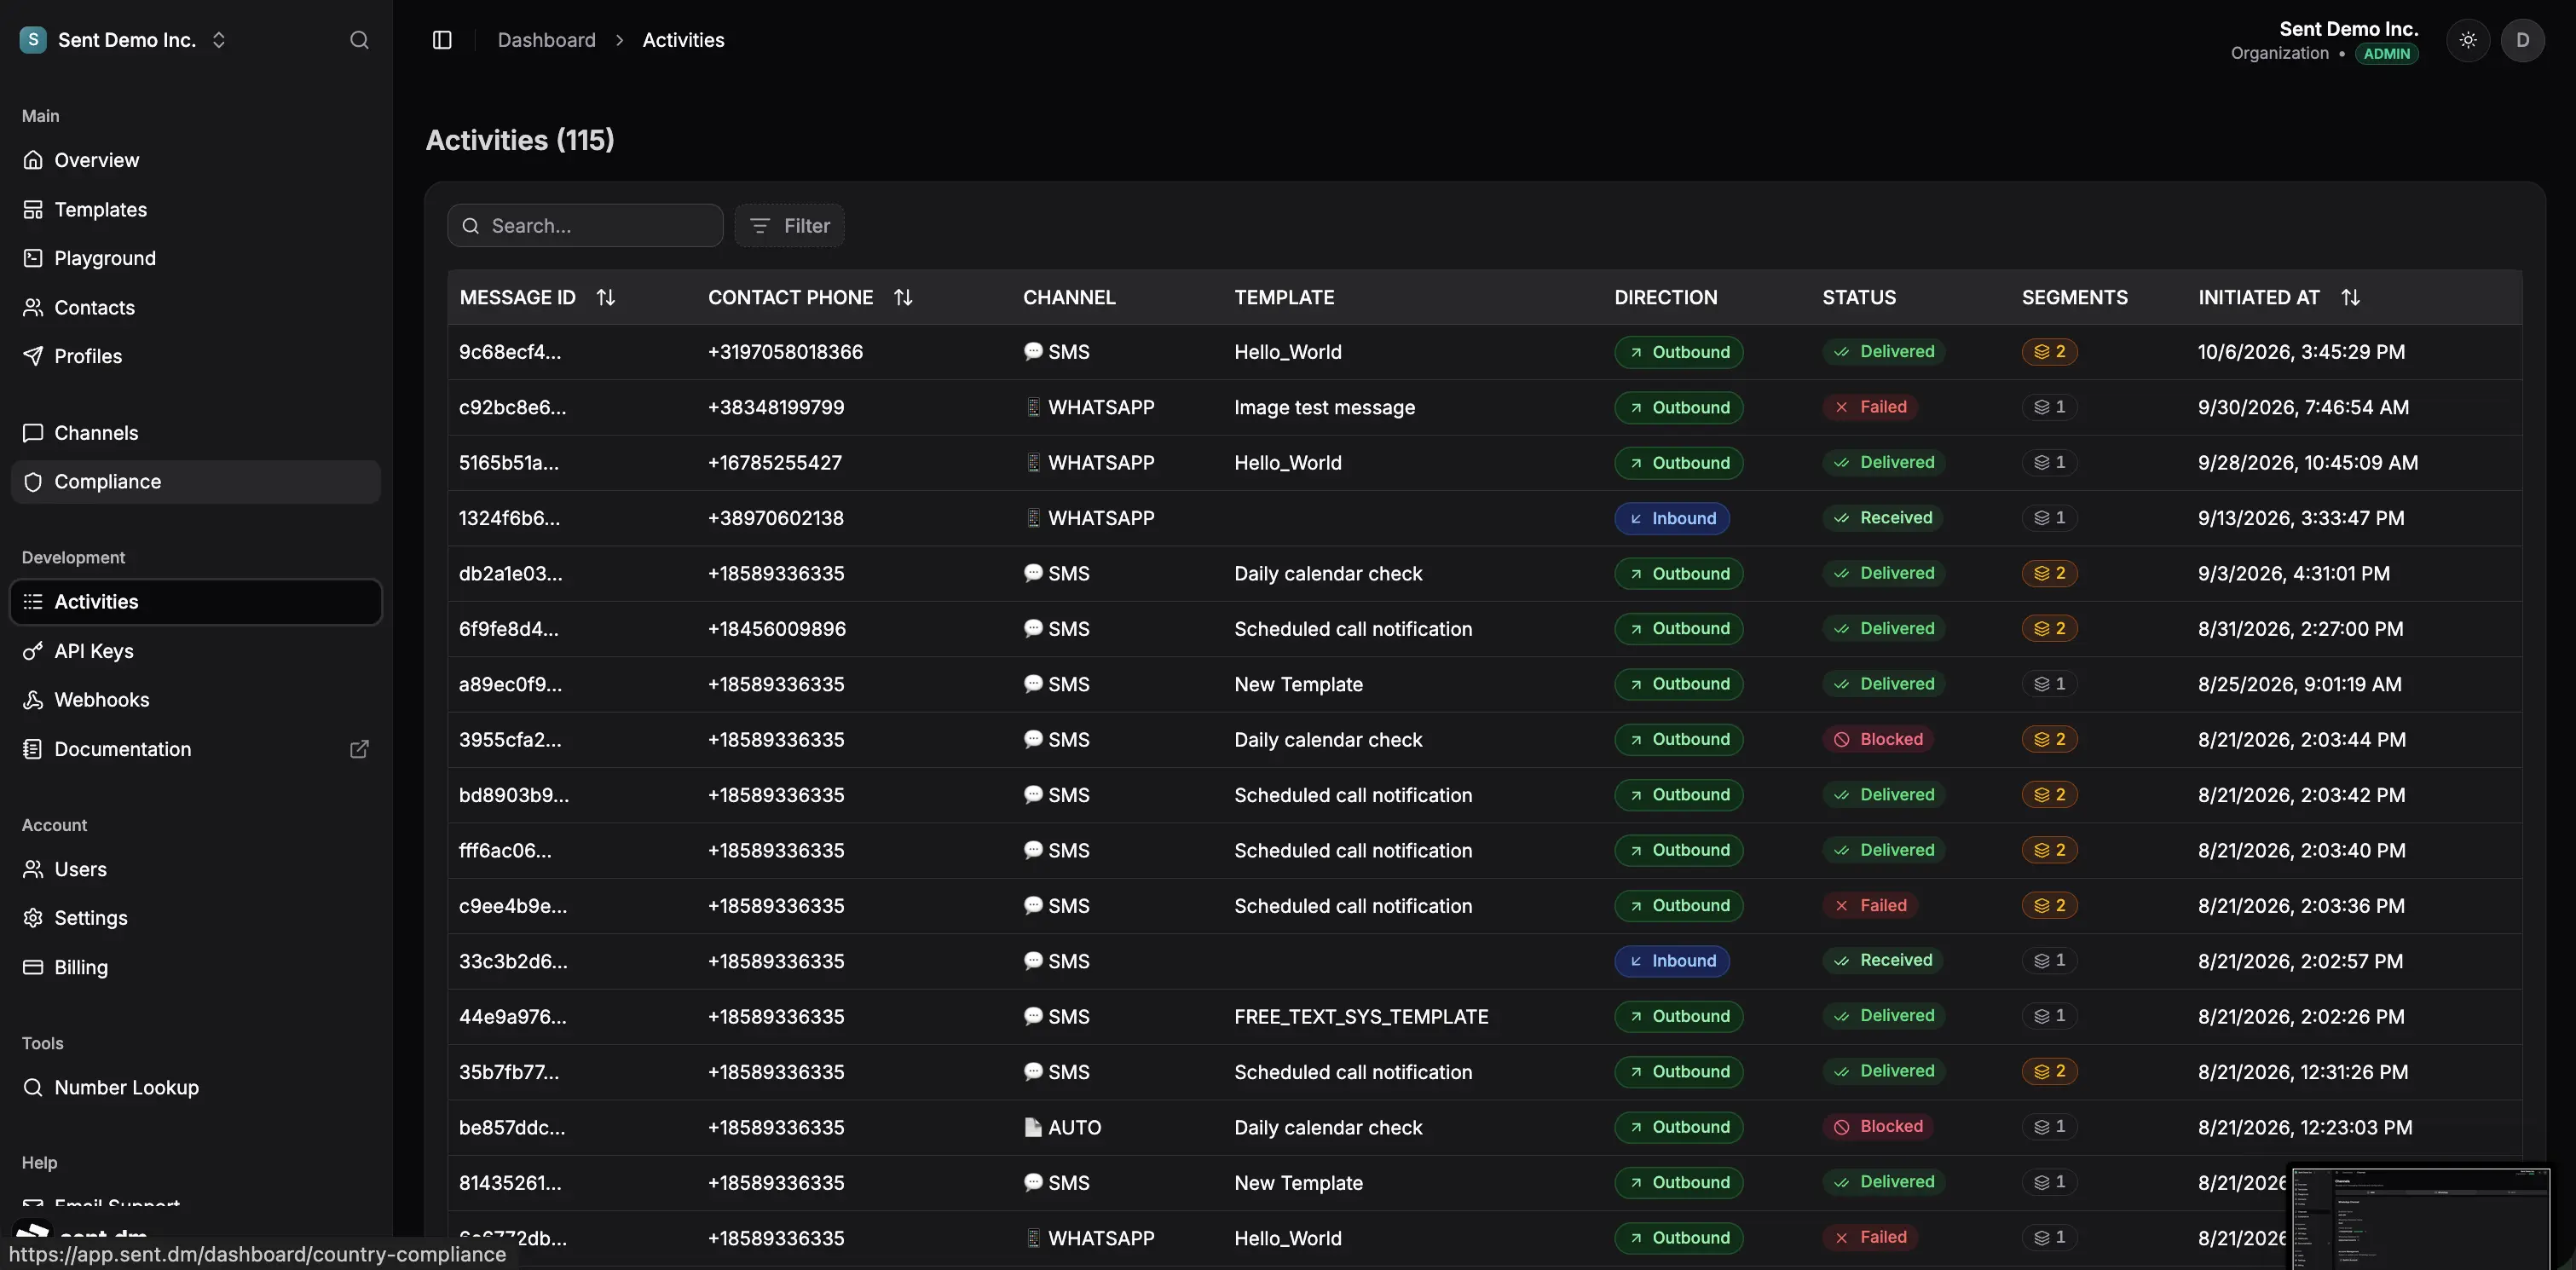This screenshot has height=1270, width=2576.
Task: Focus the Search input field
Action: (585, 225)
